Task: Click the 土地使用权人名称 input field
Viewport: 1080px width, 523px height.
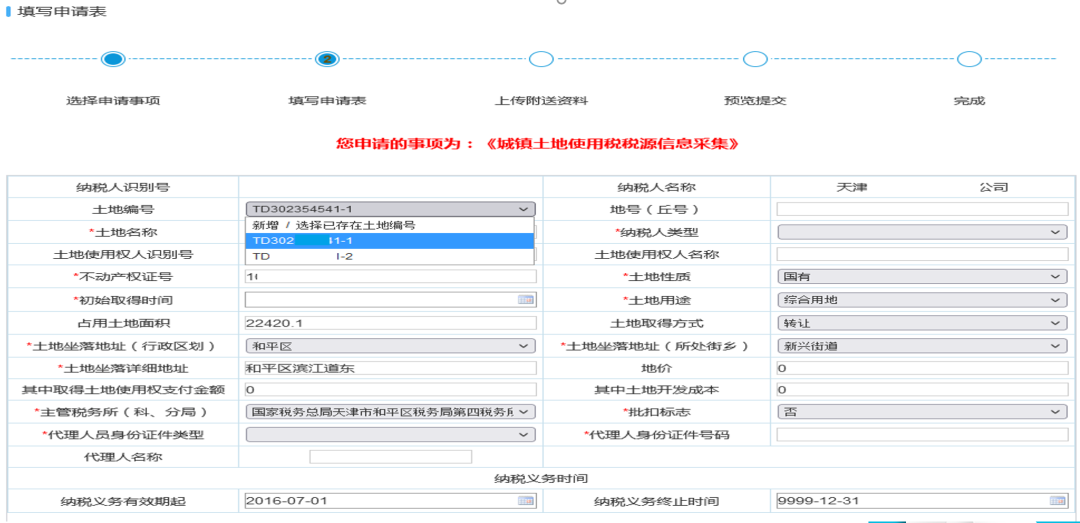Action: 922,254
